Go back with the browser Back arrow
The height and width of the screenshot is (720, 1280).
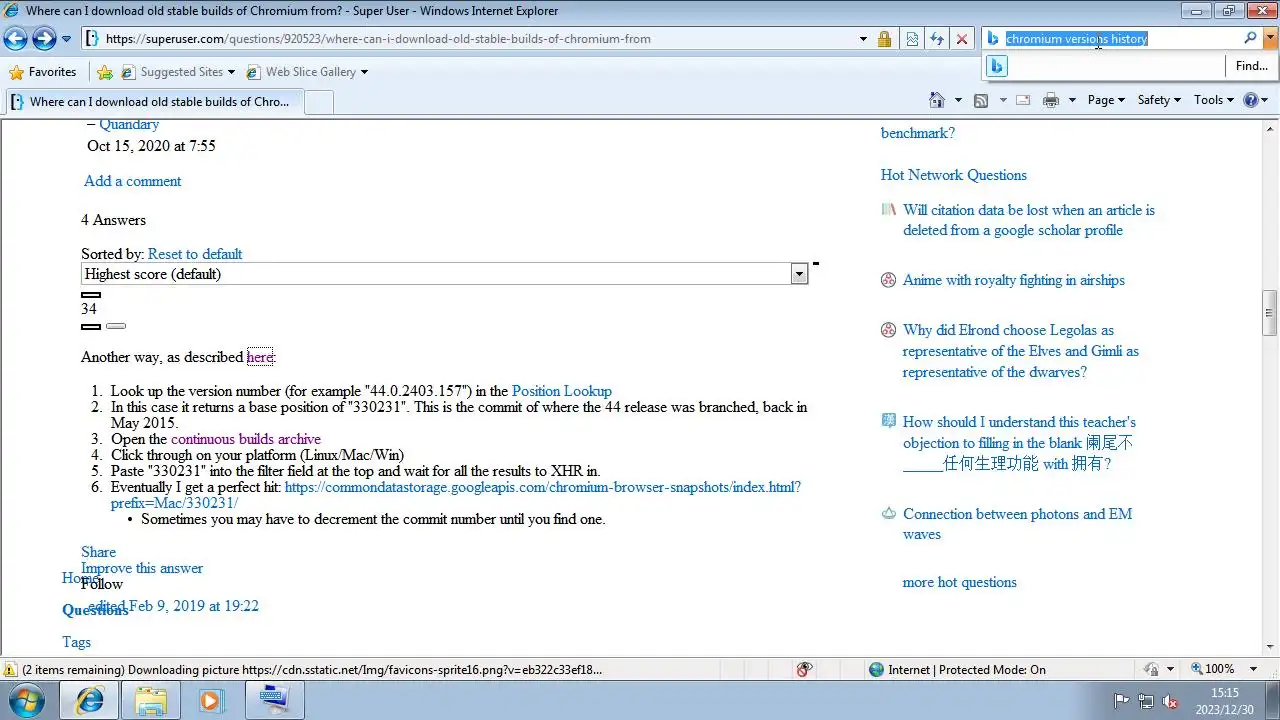pyautogui.click(x=15, y=39)
